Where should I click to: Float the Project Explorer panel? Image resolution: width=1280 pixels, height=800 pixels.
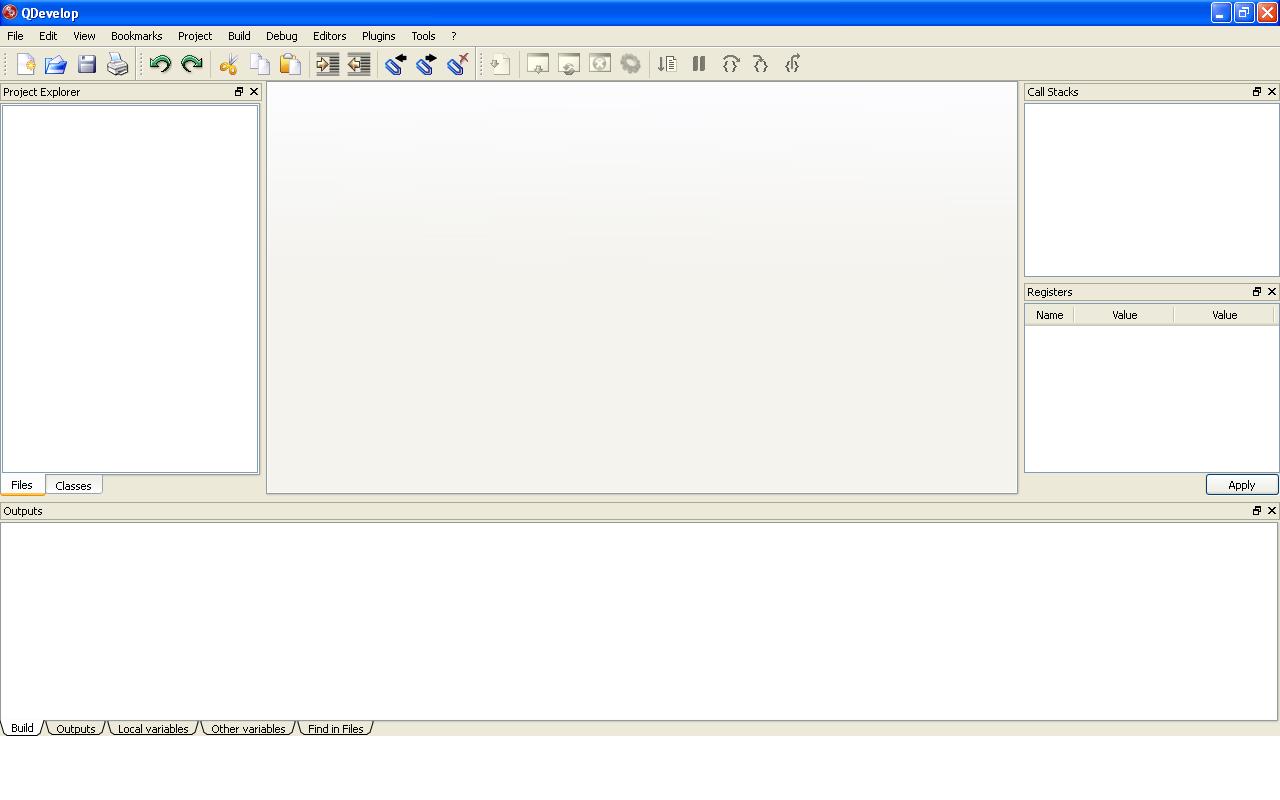[x=239, y=91]
